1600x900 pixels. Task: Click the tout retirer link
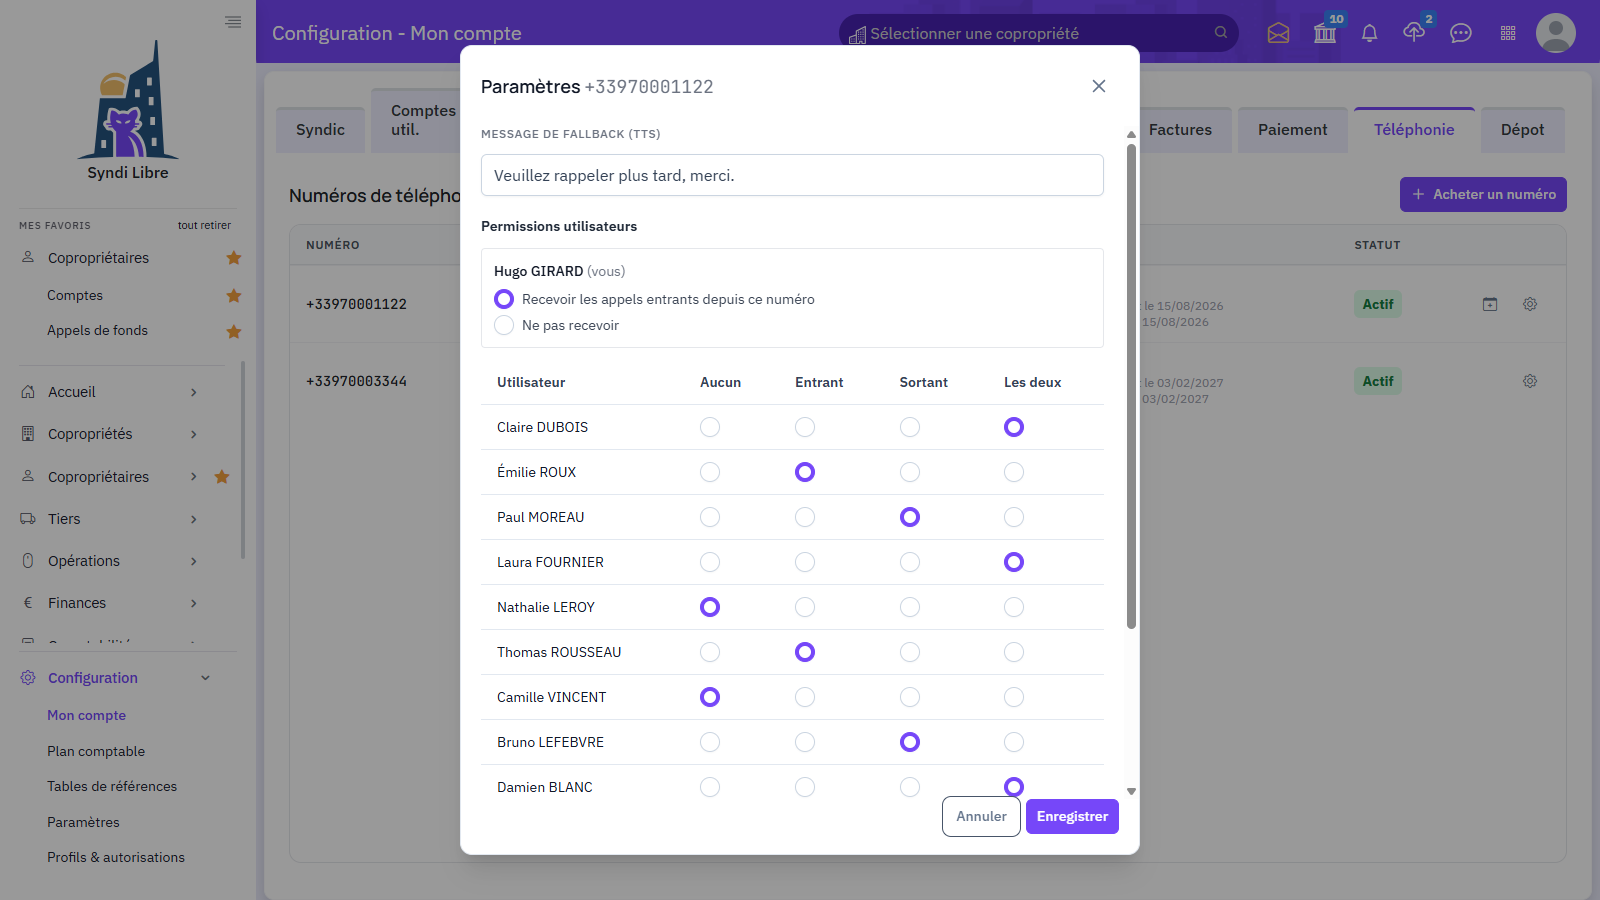204,225
